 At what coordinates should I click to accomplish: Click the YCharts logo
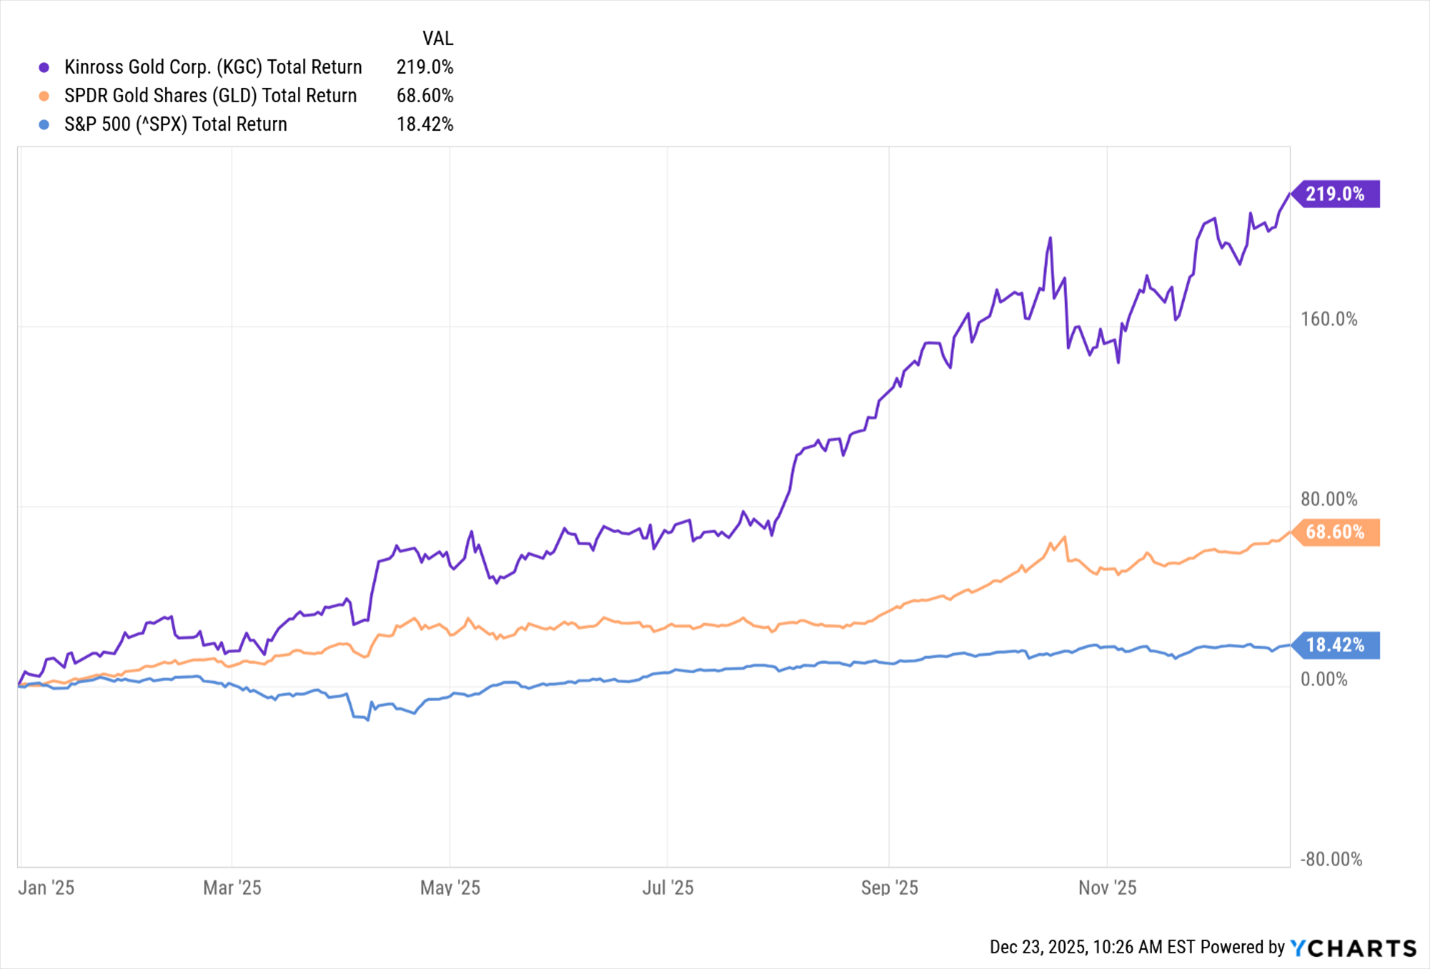[x=1353, y=947]
